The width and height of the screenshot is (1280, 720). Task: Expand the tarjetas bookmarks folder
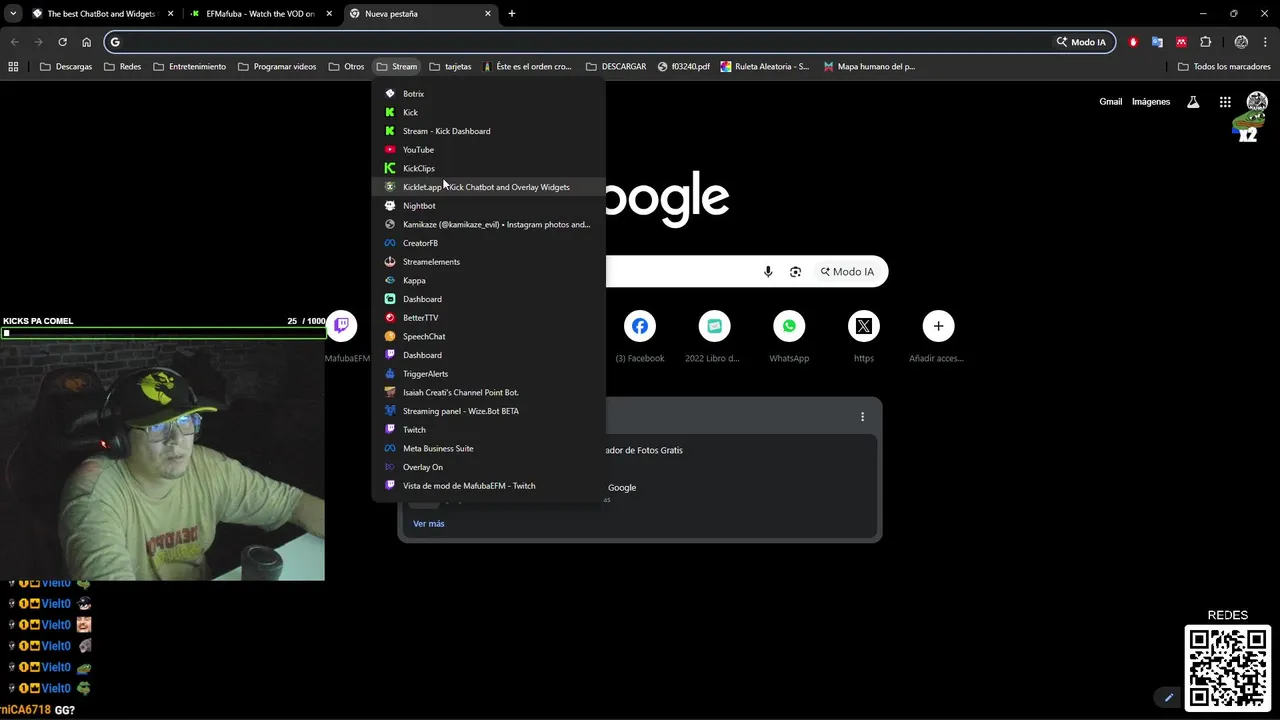[450, 67]
